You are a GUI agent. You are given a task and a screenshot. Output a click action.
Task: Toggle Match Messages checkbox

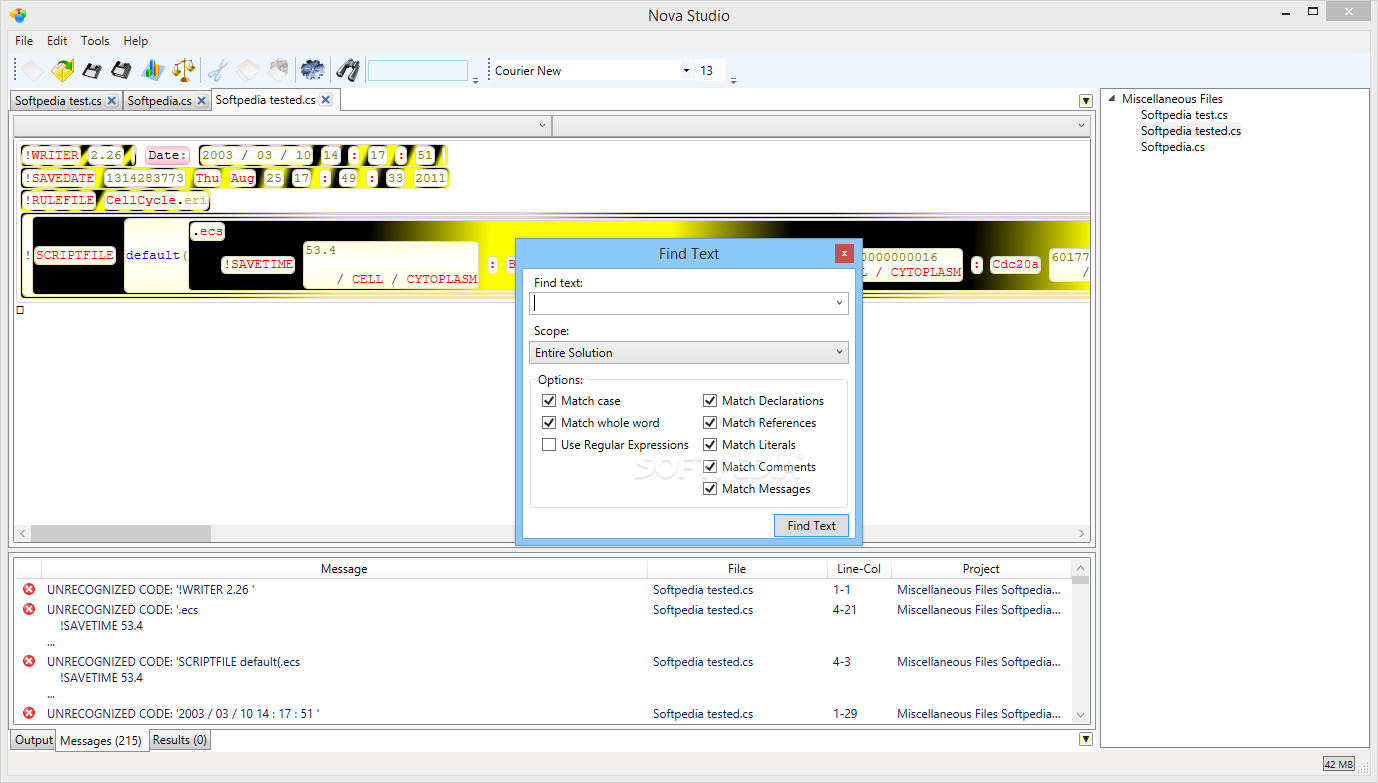coord(710,488)
